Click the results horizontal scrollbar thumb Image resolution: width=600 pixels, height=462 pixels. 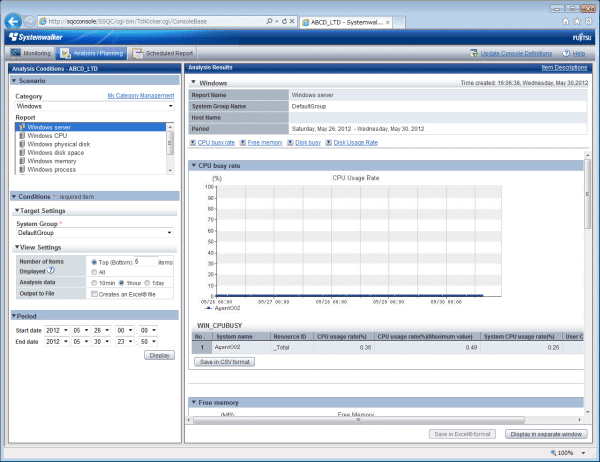pos(359,420)
